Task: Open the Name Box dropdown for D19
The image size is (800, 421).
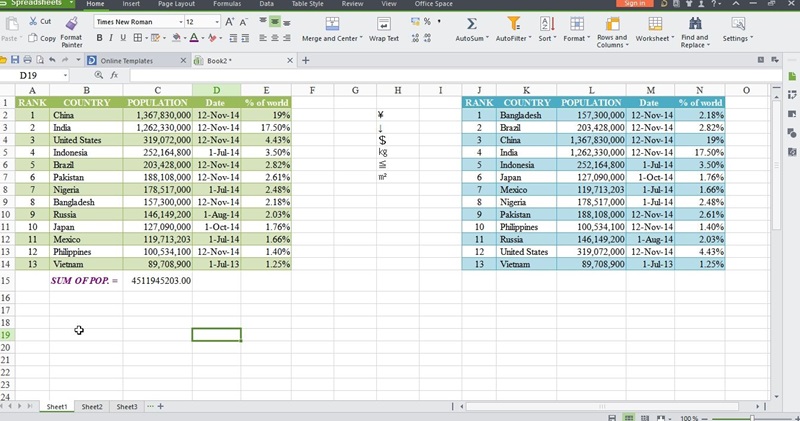Action: 66,75
